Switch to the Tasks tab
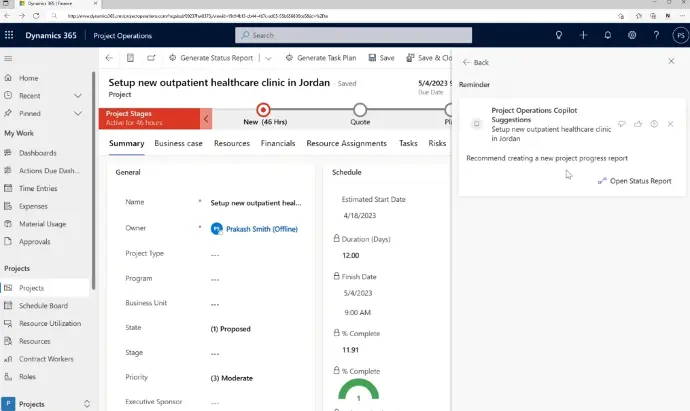The height and width of the screenshot is (411, 690). point(408,143)
